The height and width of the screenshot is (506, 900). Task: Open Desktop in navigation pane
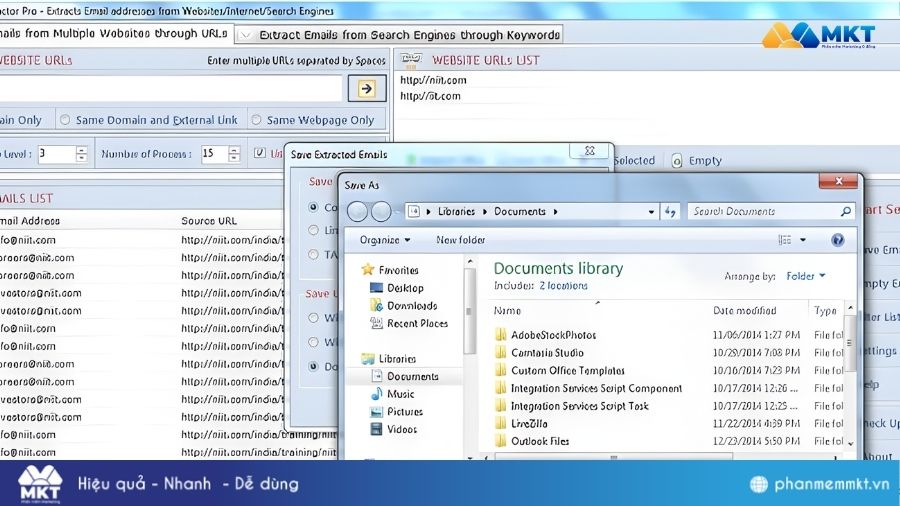(397, 288)
